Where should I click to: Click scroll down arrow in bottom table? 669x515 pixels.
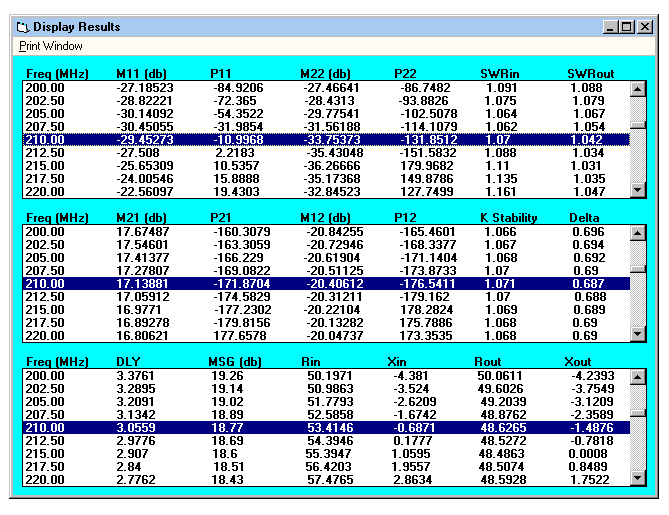637,478
